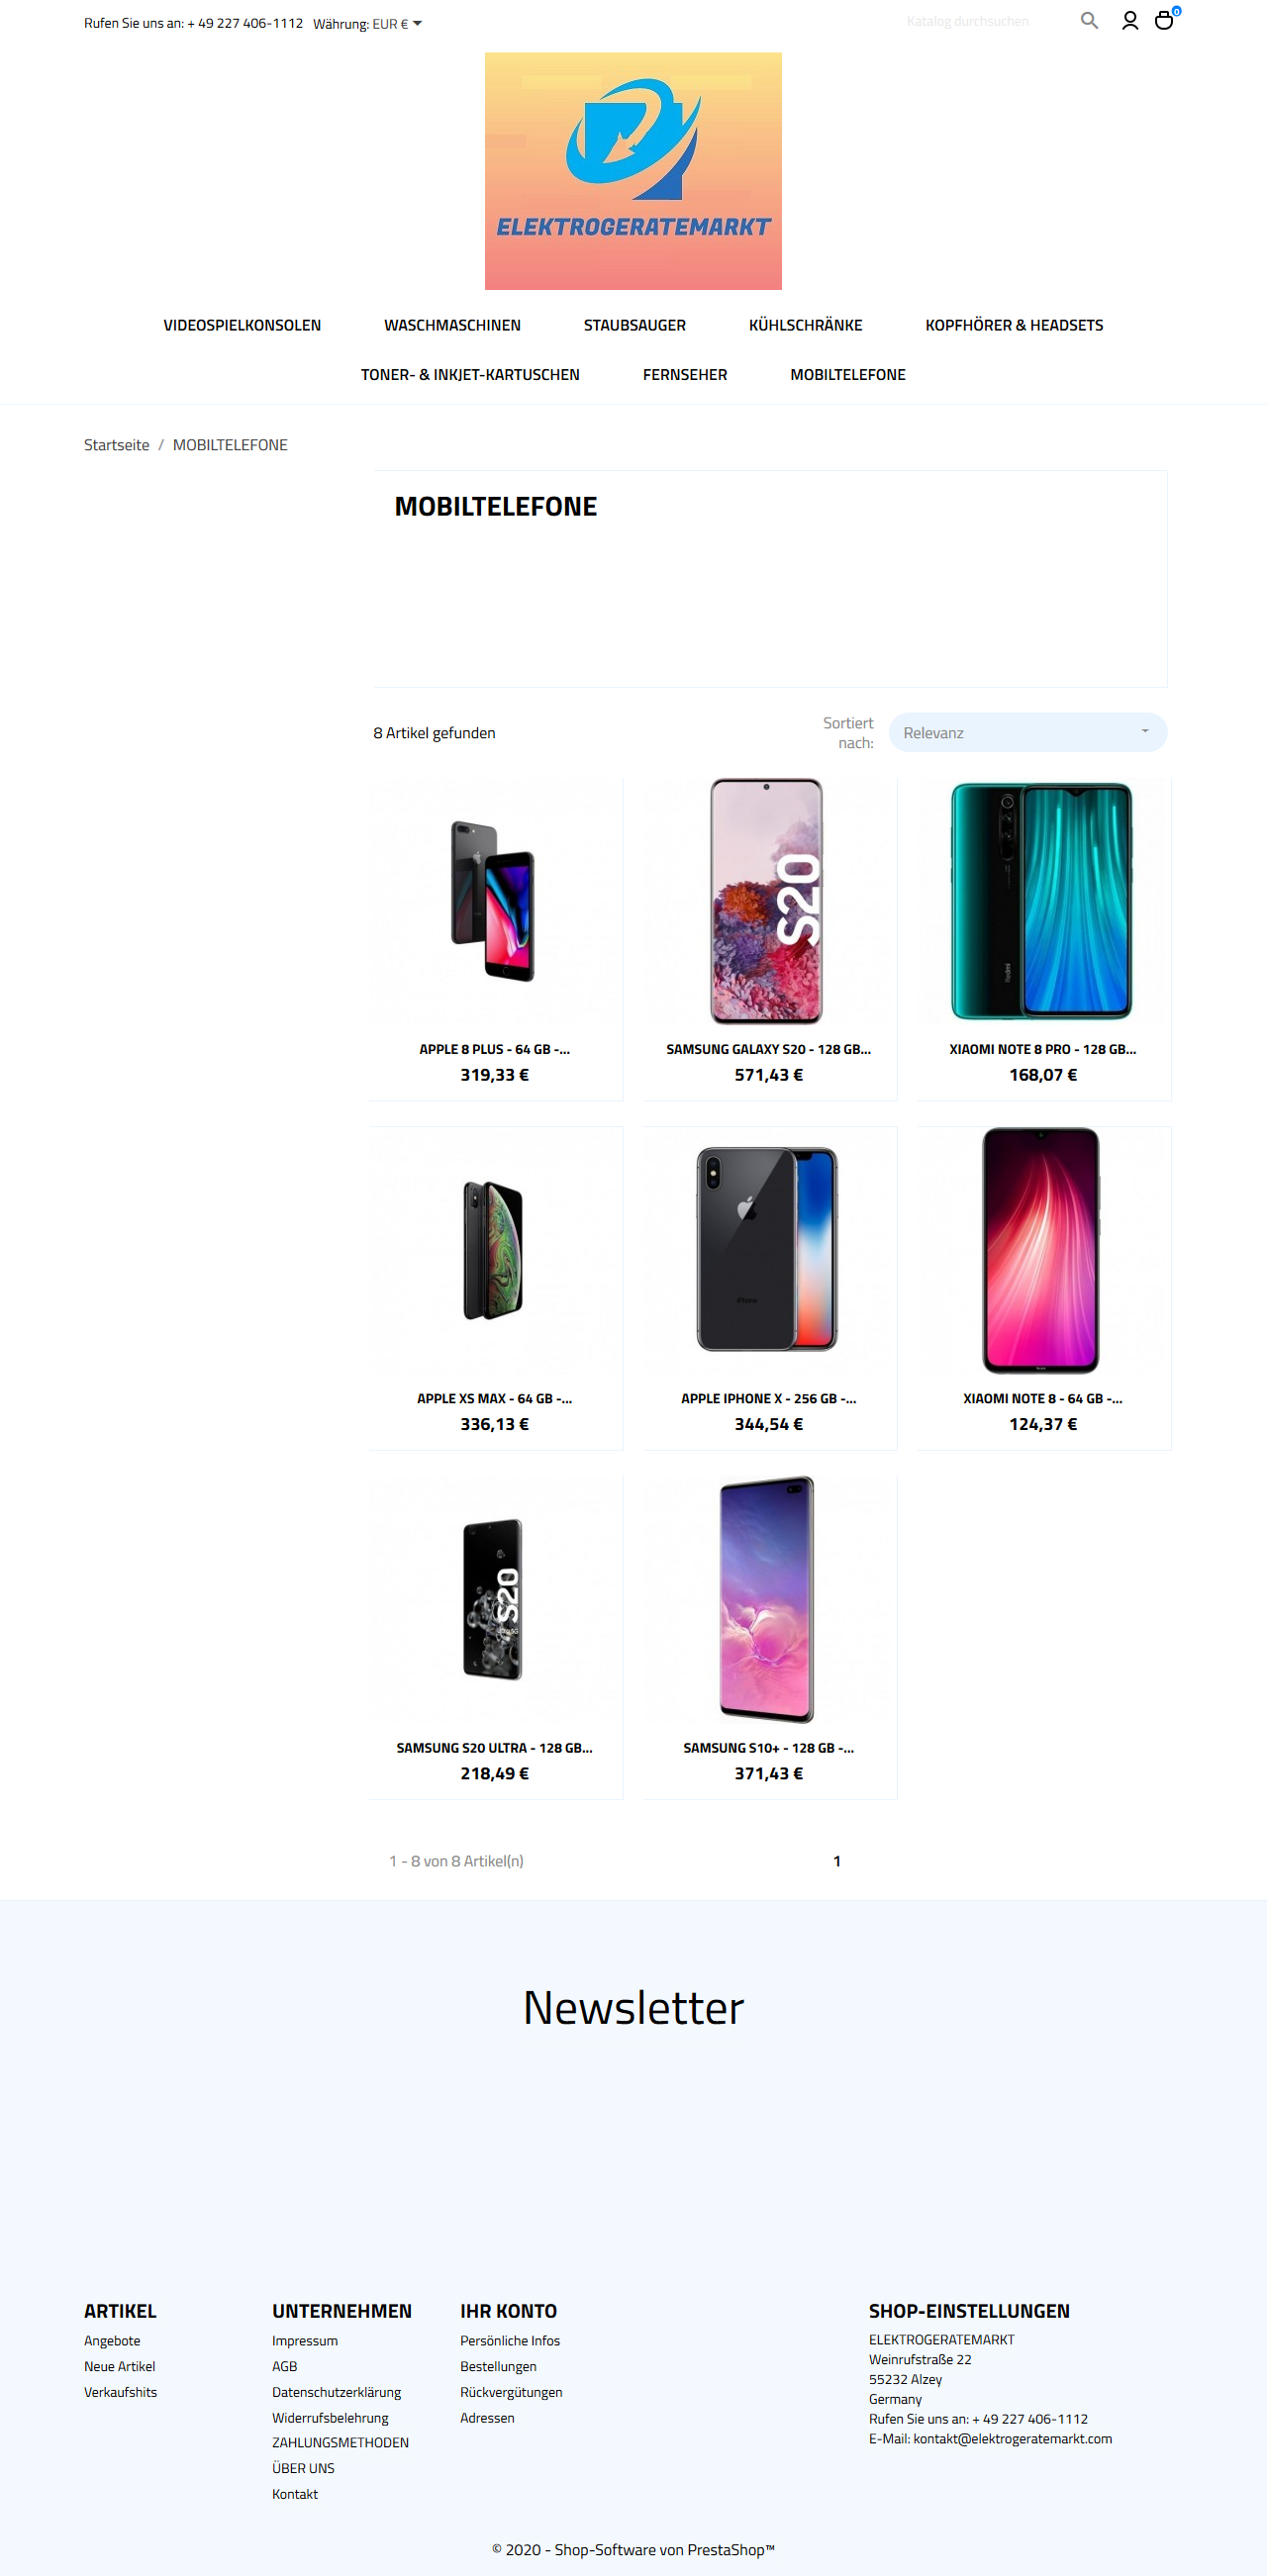View the Xiaomi Note 8 Pro image

pos(1042,901)
